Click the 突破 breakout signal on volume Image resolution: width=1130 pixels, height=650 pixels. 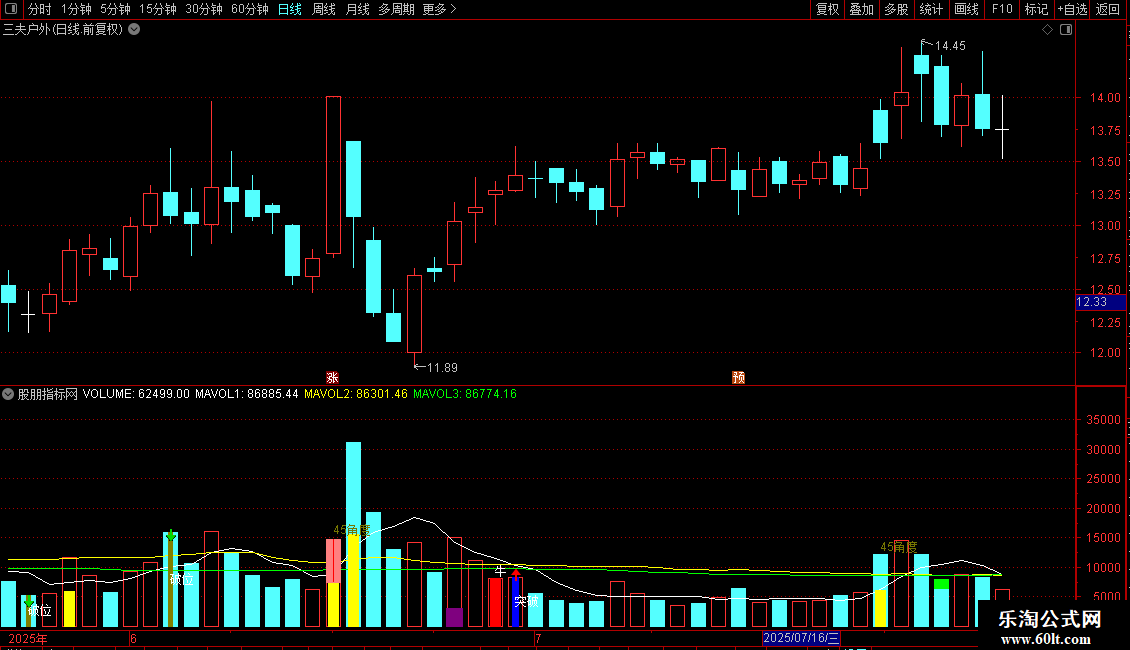pyautogui.click(x=526, y=601)
